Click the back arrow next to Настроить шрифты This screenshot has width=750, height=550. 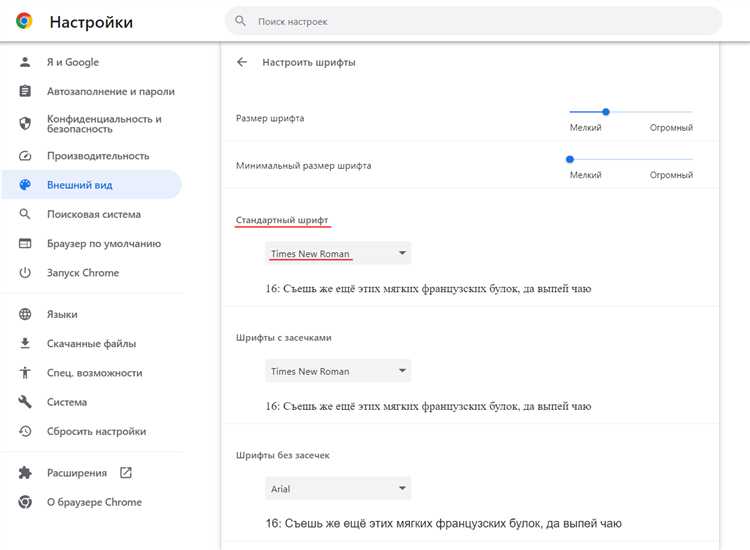tap(241, 62)
